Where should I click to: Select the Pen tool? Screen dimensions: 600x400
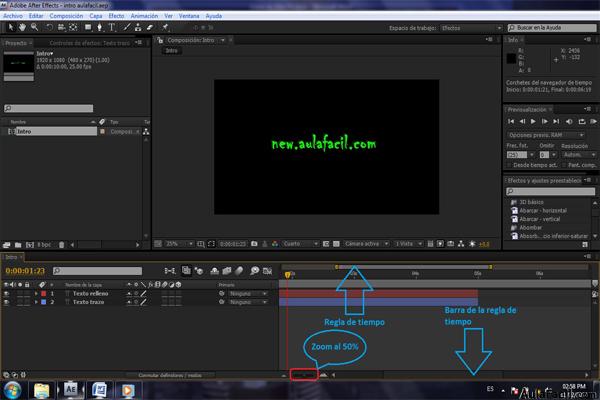pos(99,27)
